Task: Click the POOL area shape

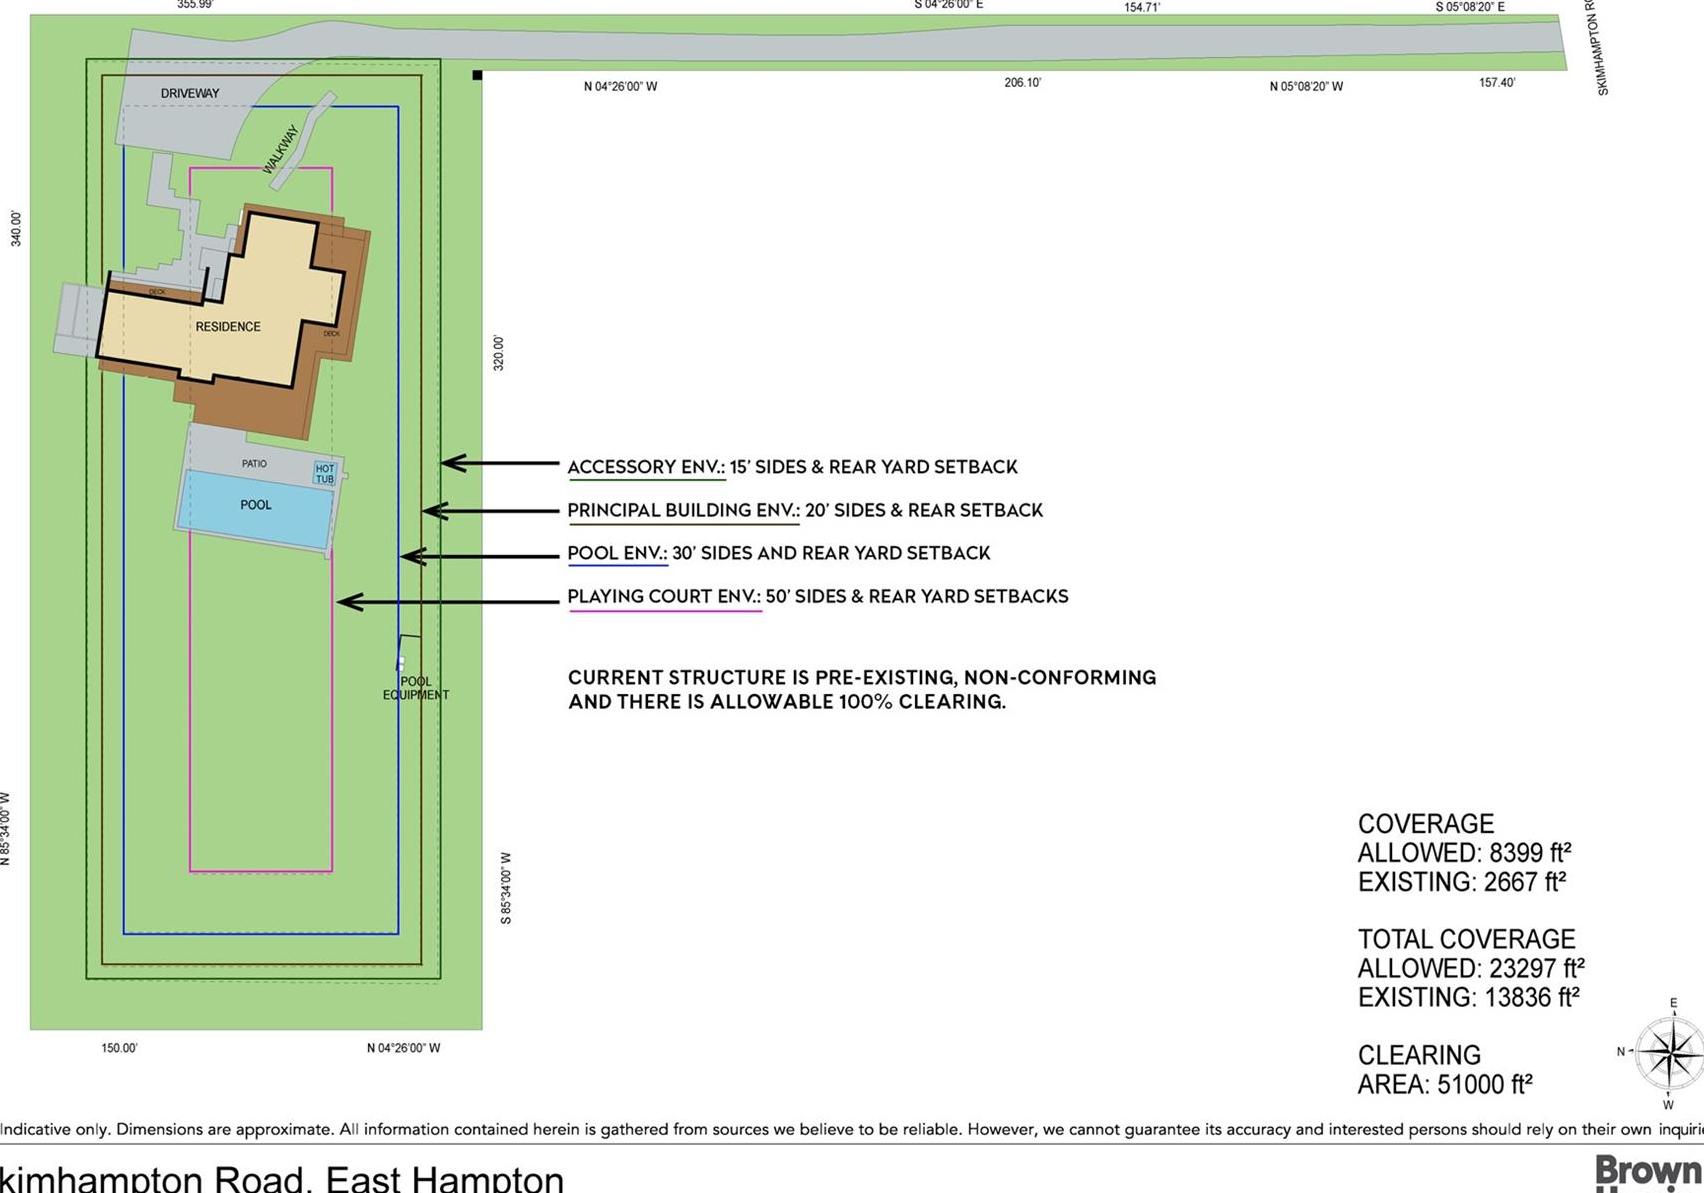Action: pos(258,505)
